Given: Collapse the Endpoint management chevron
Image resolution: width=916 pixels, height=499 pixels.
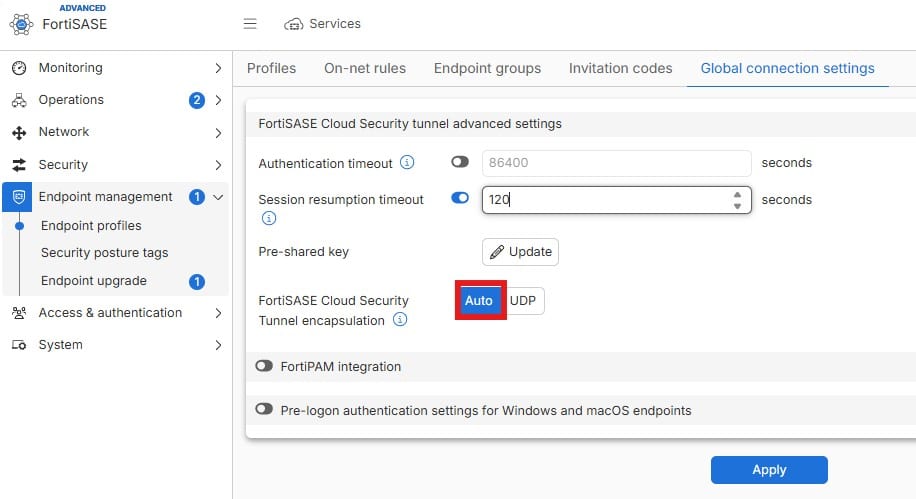Looking at the screenshot, I should tap(218, 197).
